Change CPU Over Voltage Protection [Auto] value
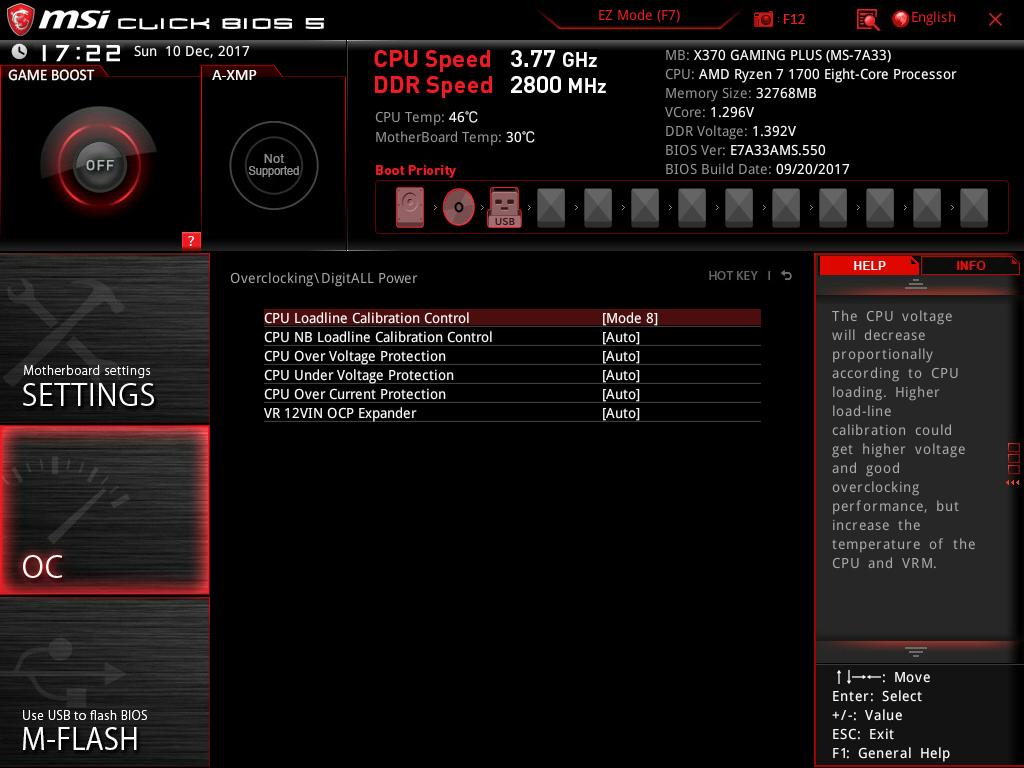 (620, 356)
